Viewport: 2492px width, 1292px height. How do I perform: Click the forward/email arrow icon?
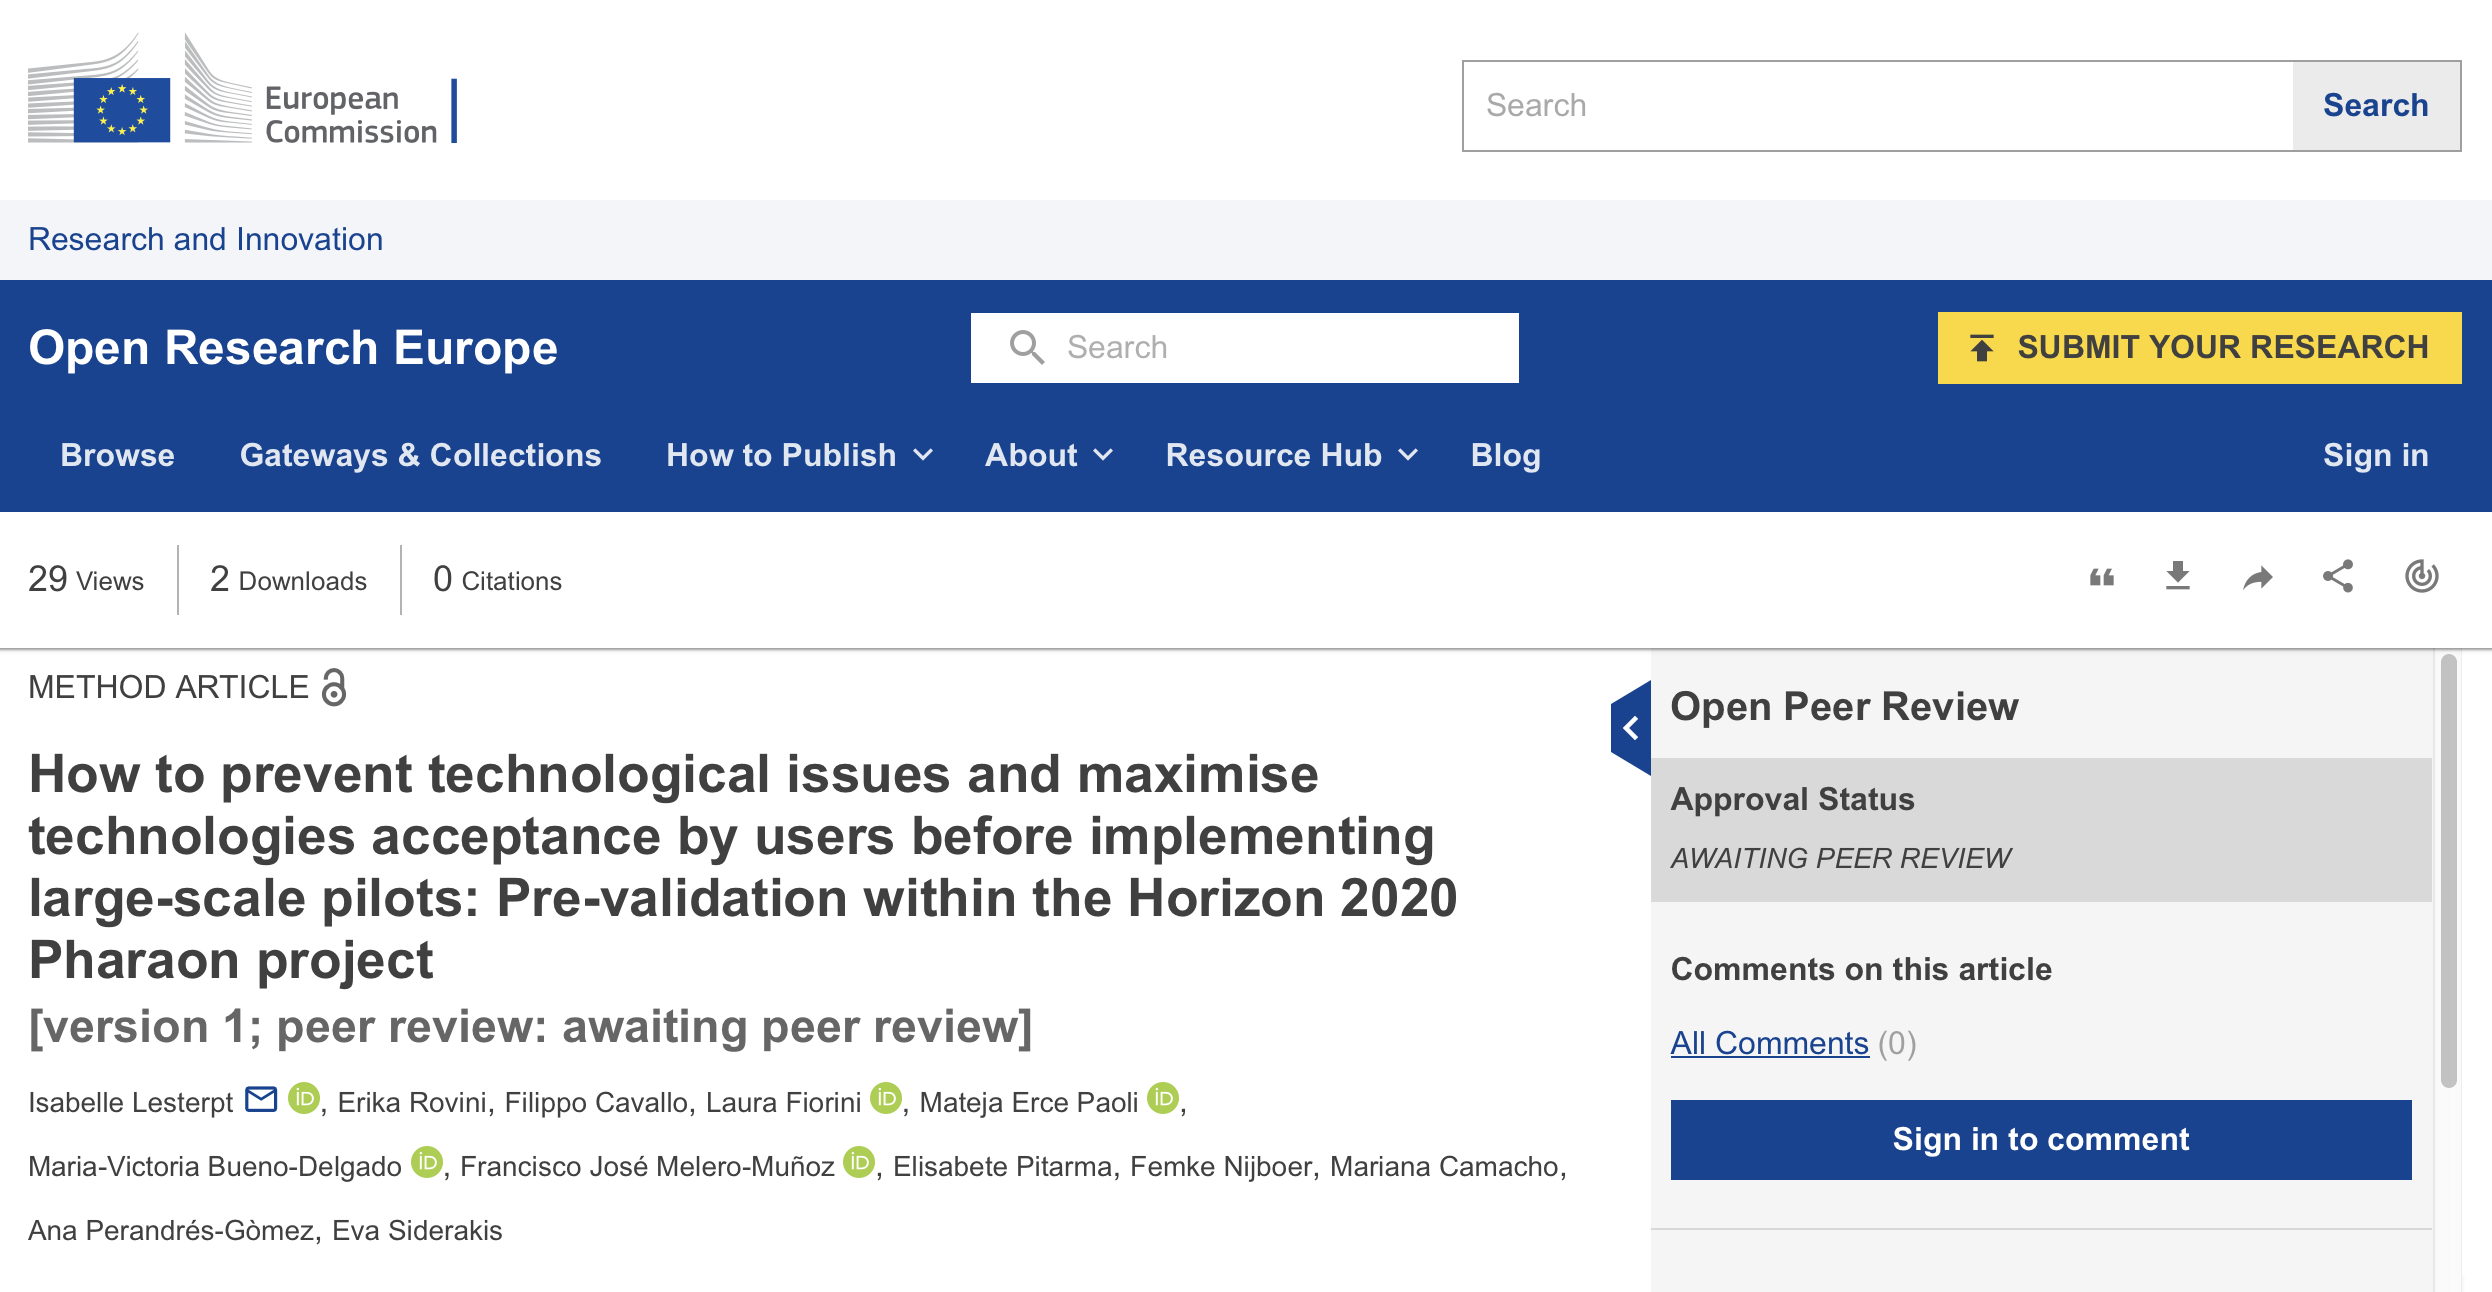pyautogui.click(x=2258, y=578)
